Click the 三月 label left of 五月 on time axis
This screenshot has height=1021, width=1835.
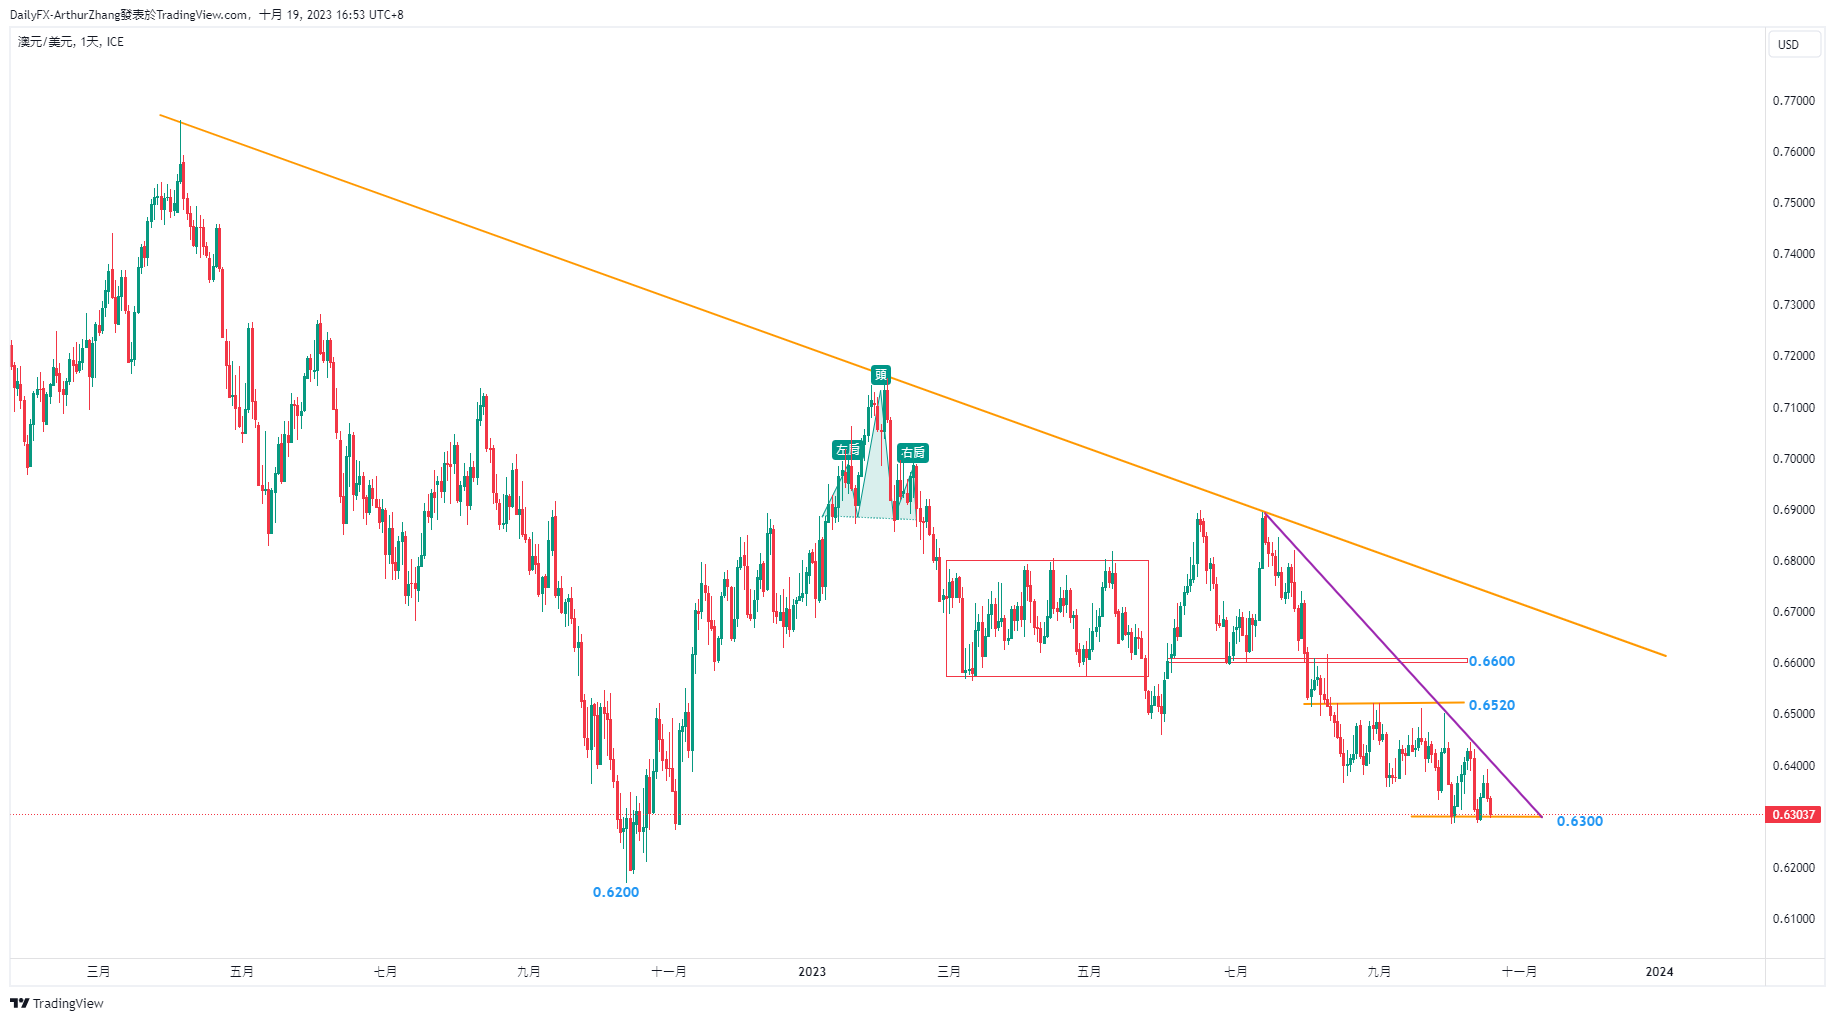(x=98, y=972)
